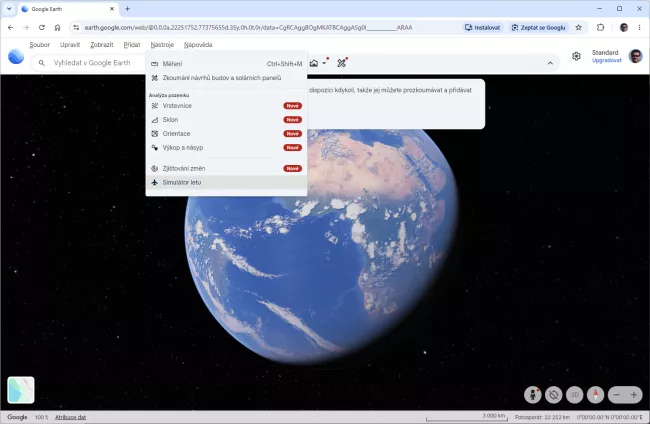This screenshot has width=650, height=424.
Task: Open the Upravit menu
Action: coord(70,45)
